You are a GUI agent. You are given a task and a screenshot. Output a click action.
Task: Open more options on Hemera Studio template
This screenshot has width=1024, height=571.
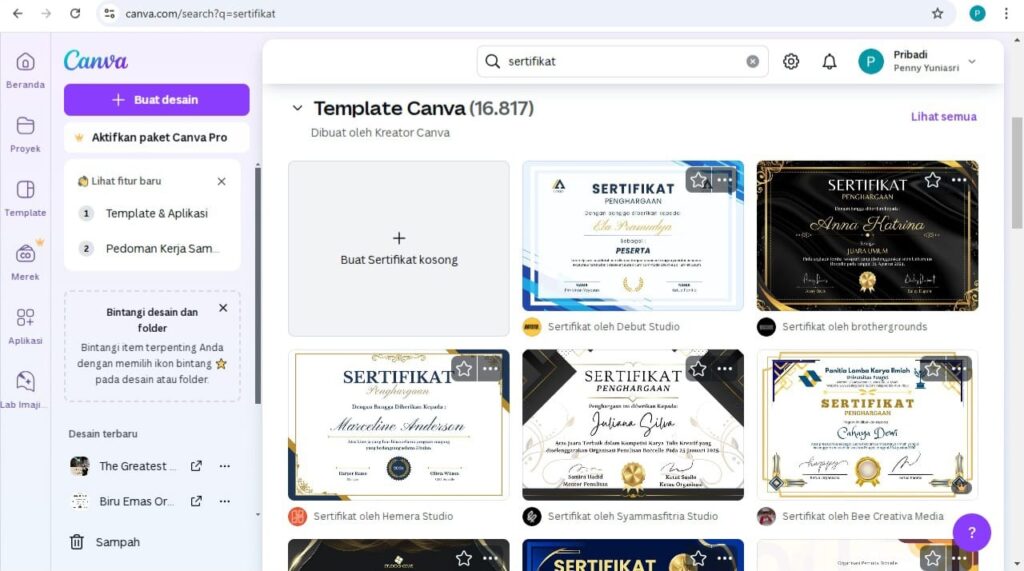tap(490, 369)
